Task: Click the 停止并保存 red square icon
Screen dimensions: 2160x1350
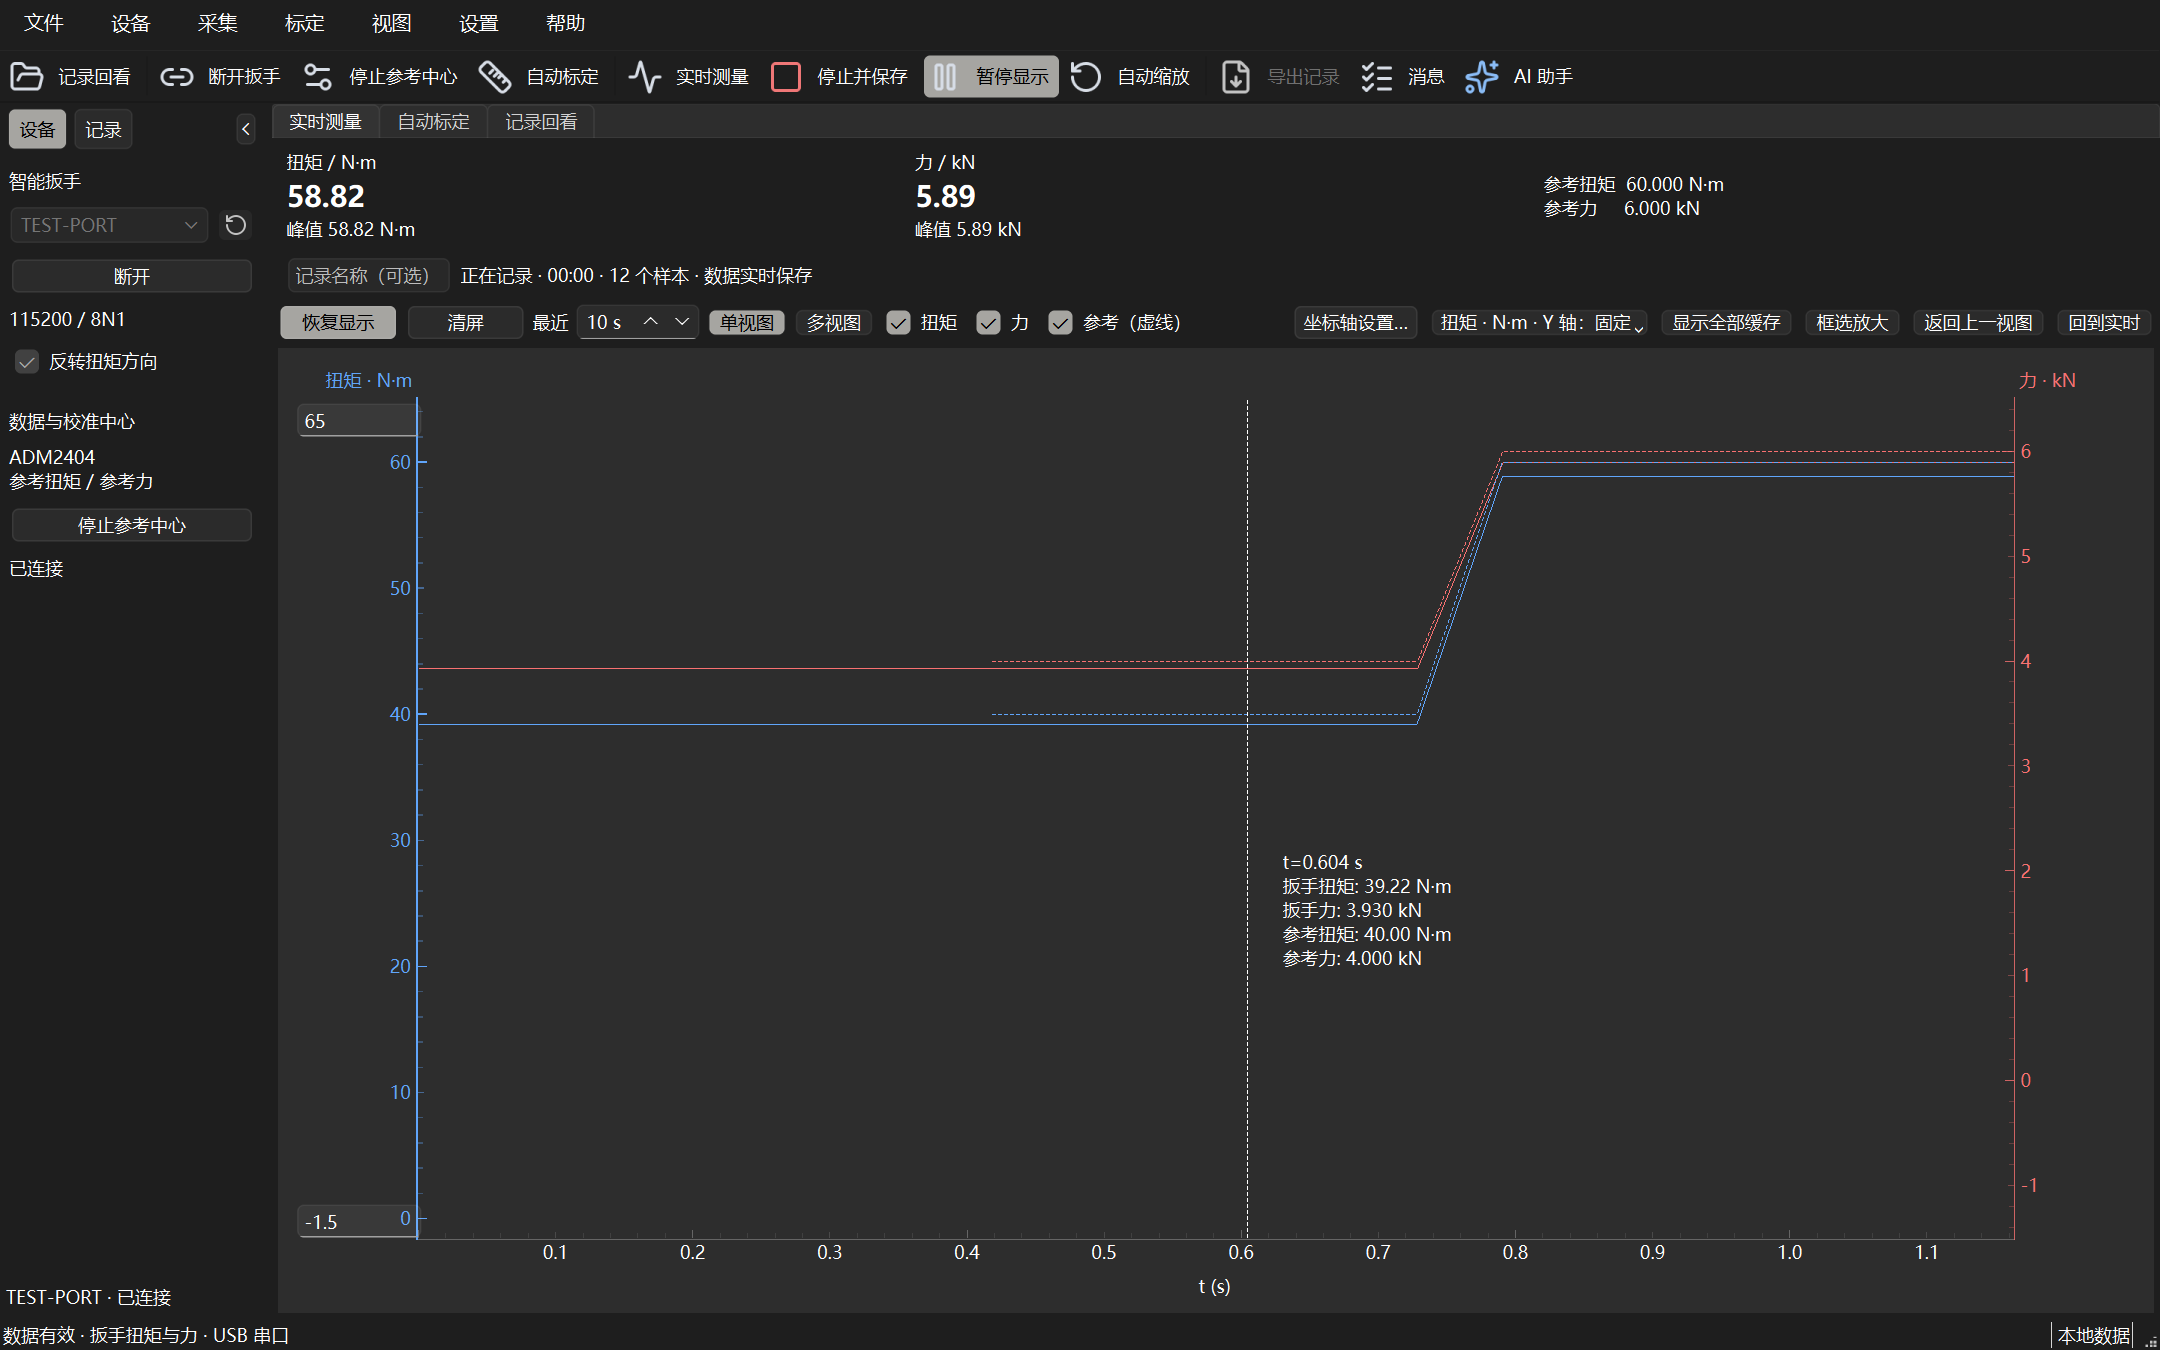Action: click(786, 77)
